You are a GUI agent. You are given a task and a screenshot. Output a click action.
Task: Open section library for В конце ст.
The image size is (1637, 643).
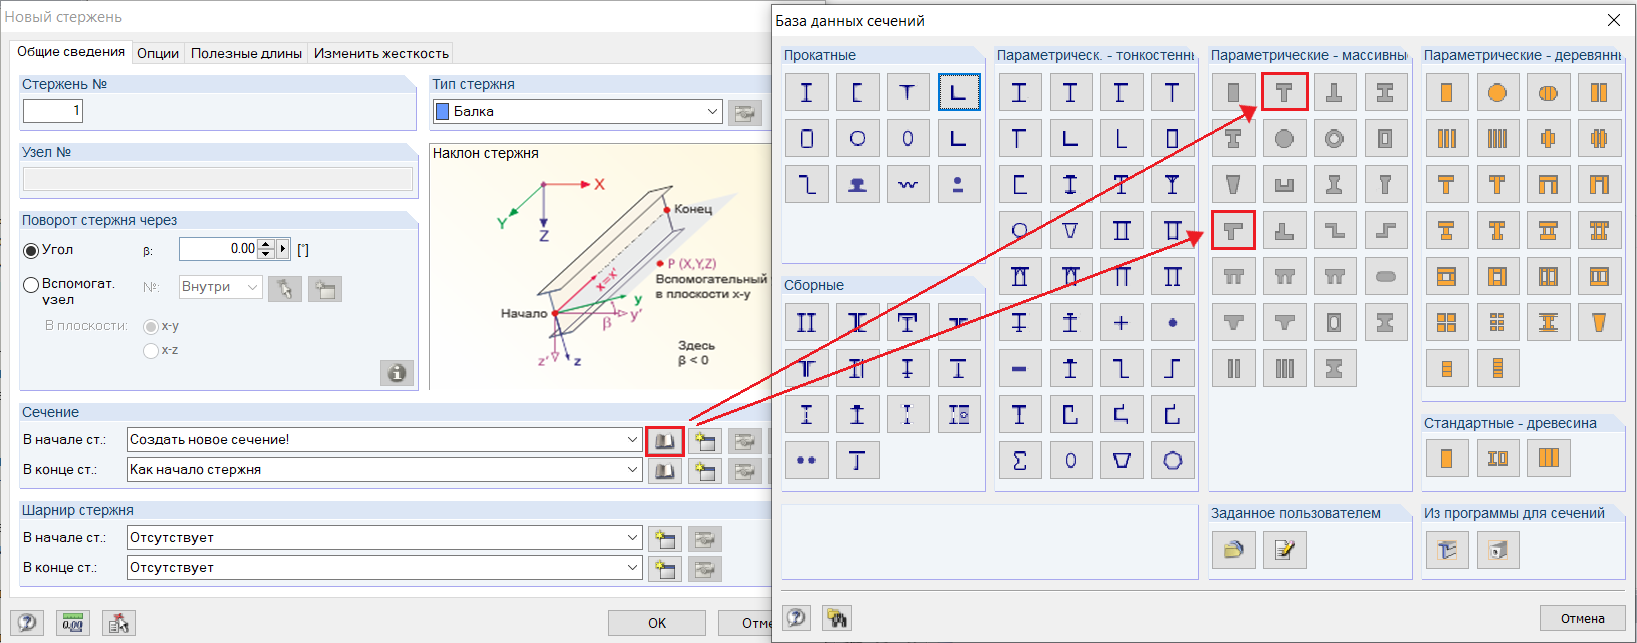pyautogui.click(x=665, y=471)
